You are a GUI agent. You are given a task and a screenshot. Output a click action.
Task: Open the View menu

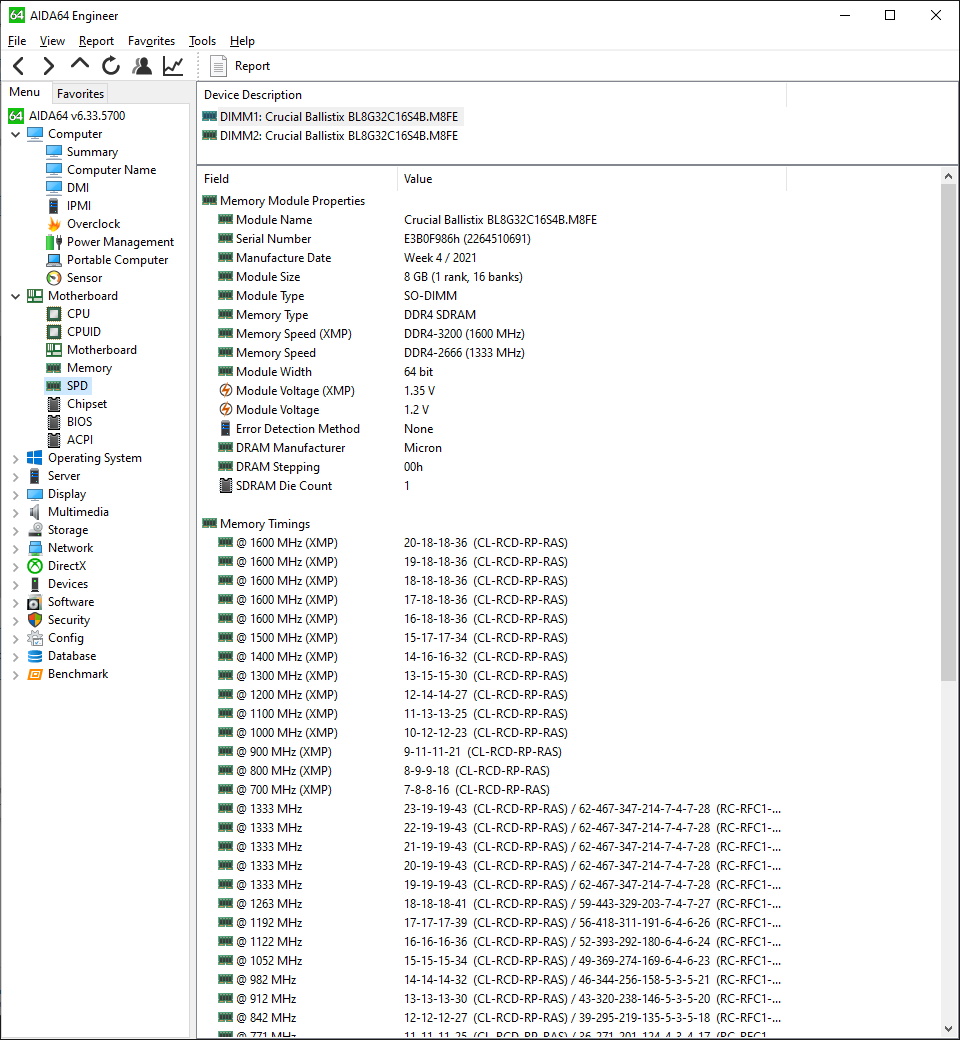(52, 41)
